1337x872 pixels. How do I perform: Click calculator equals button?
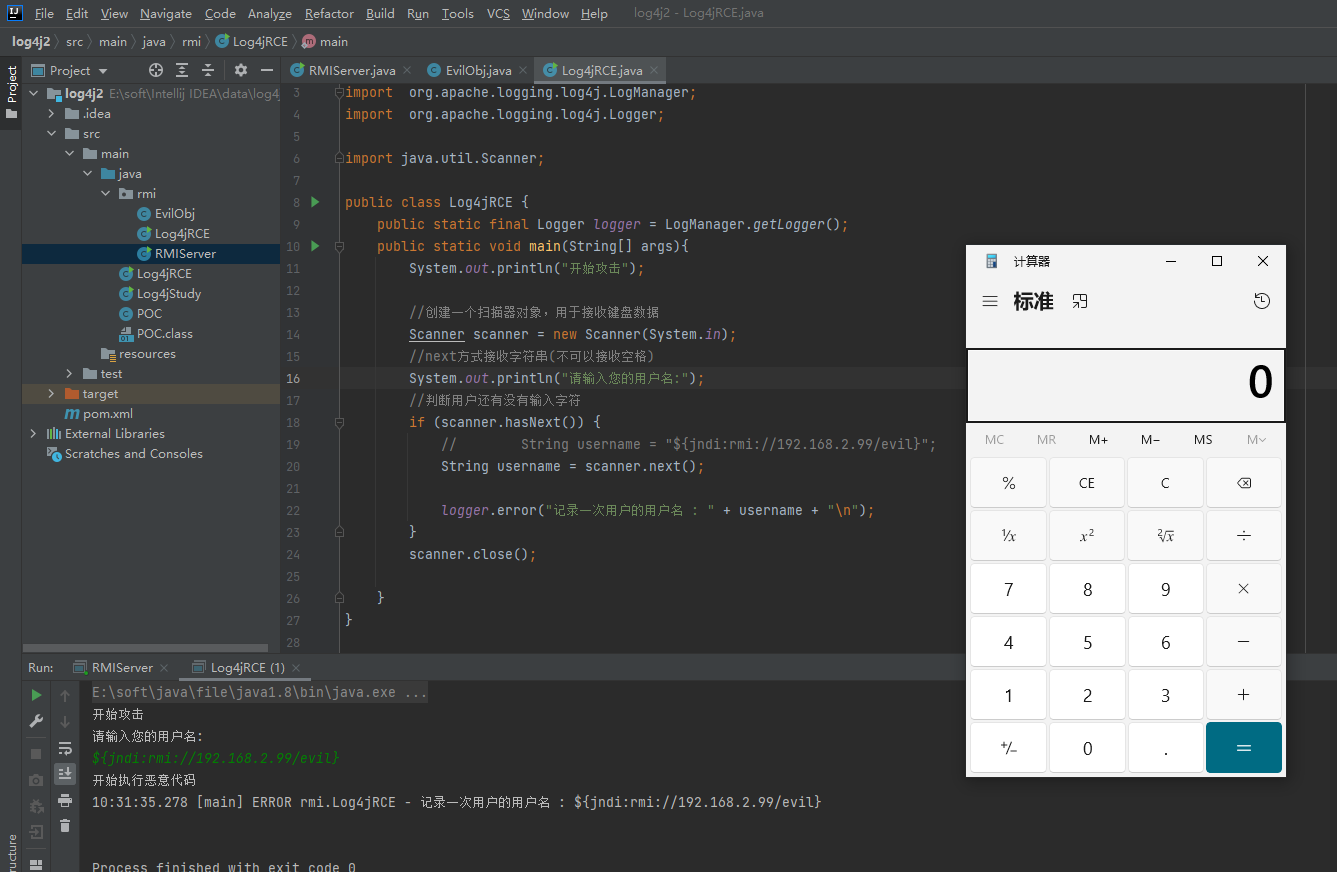tap(1244, 748)
